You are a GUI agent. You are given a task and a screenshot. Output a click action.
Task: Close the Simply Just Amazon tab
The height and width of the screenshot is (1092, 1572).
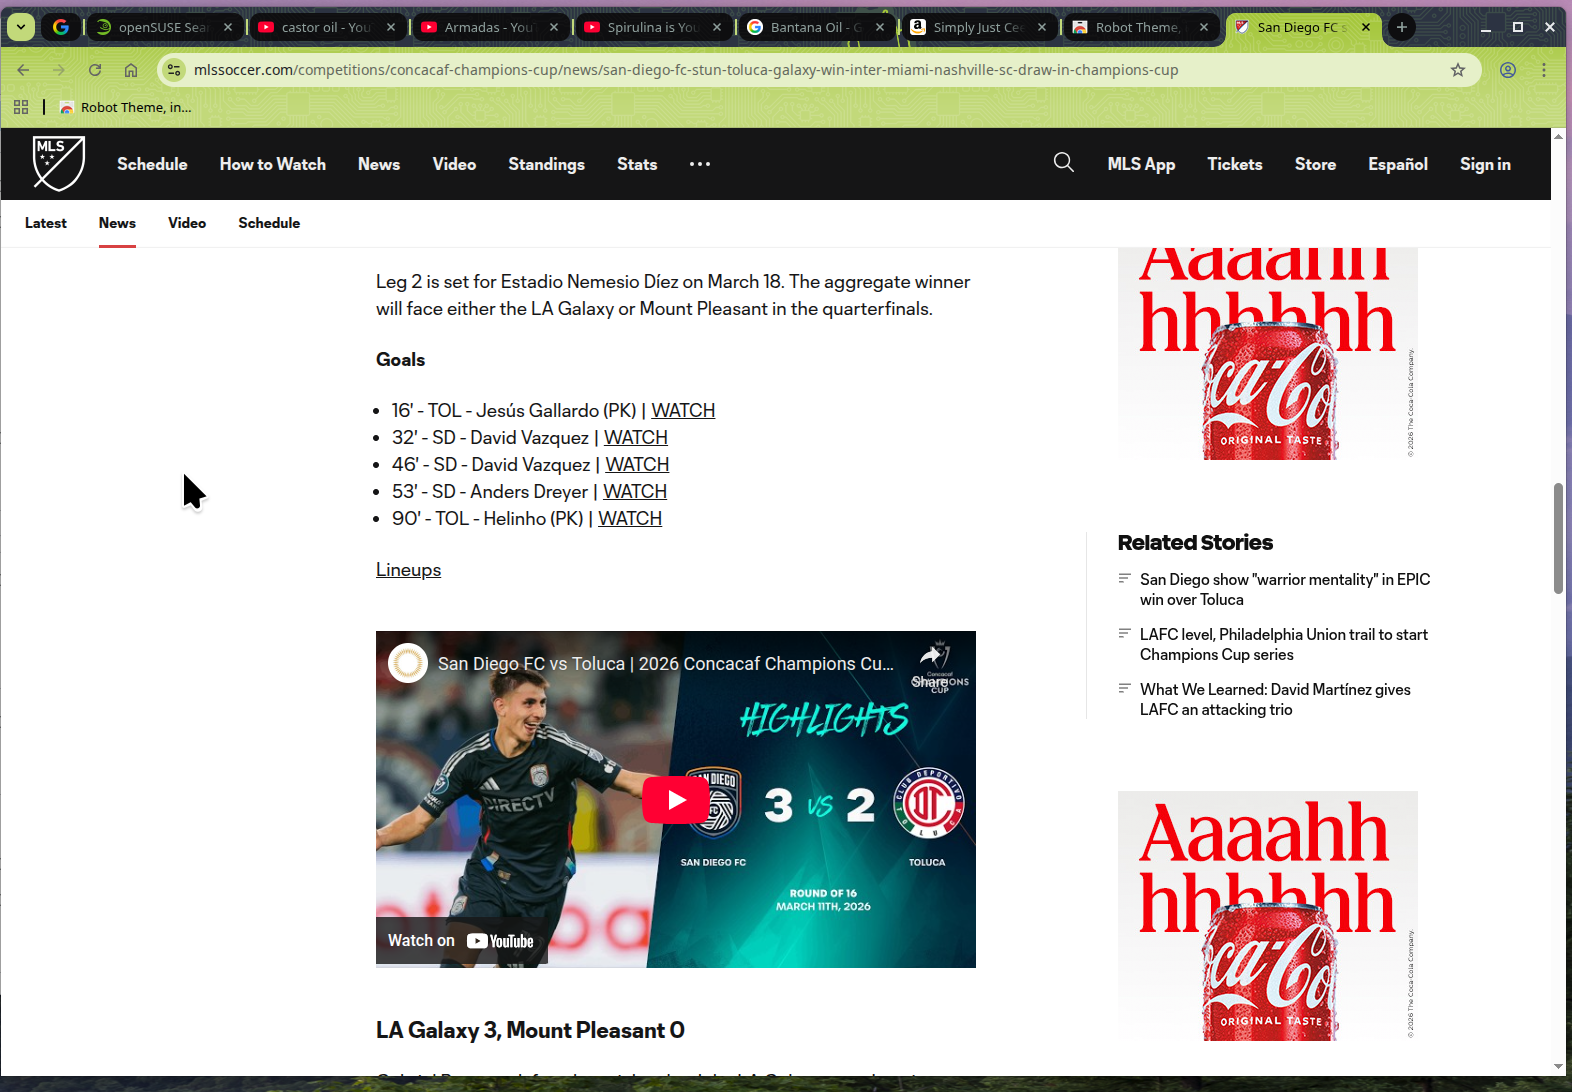pyautogui.click(x=1042, y=27)
